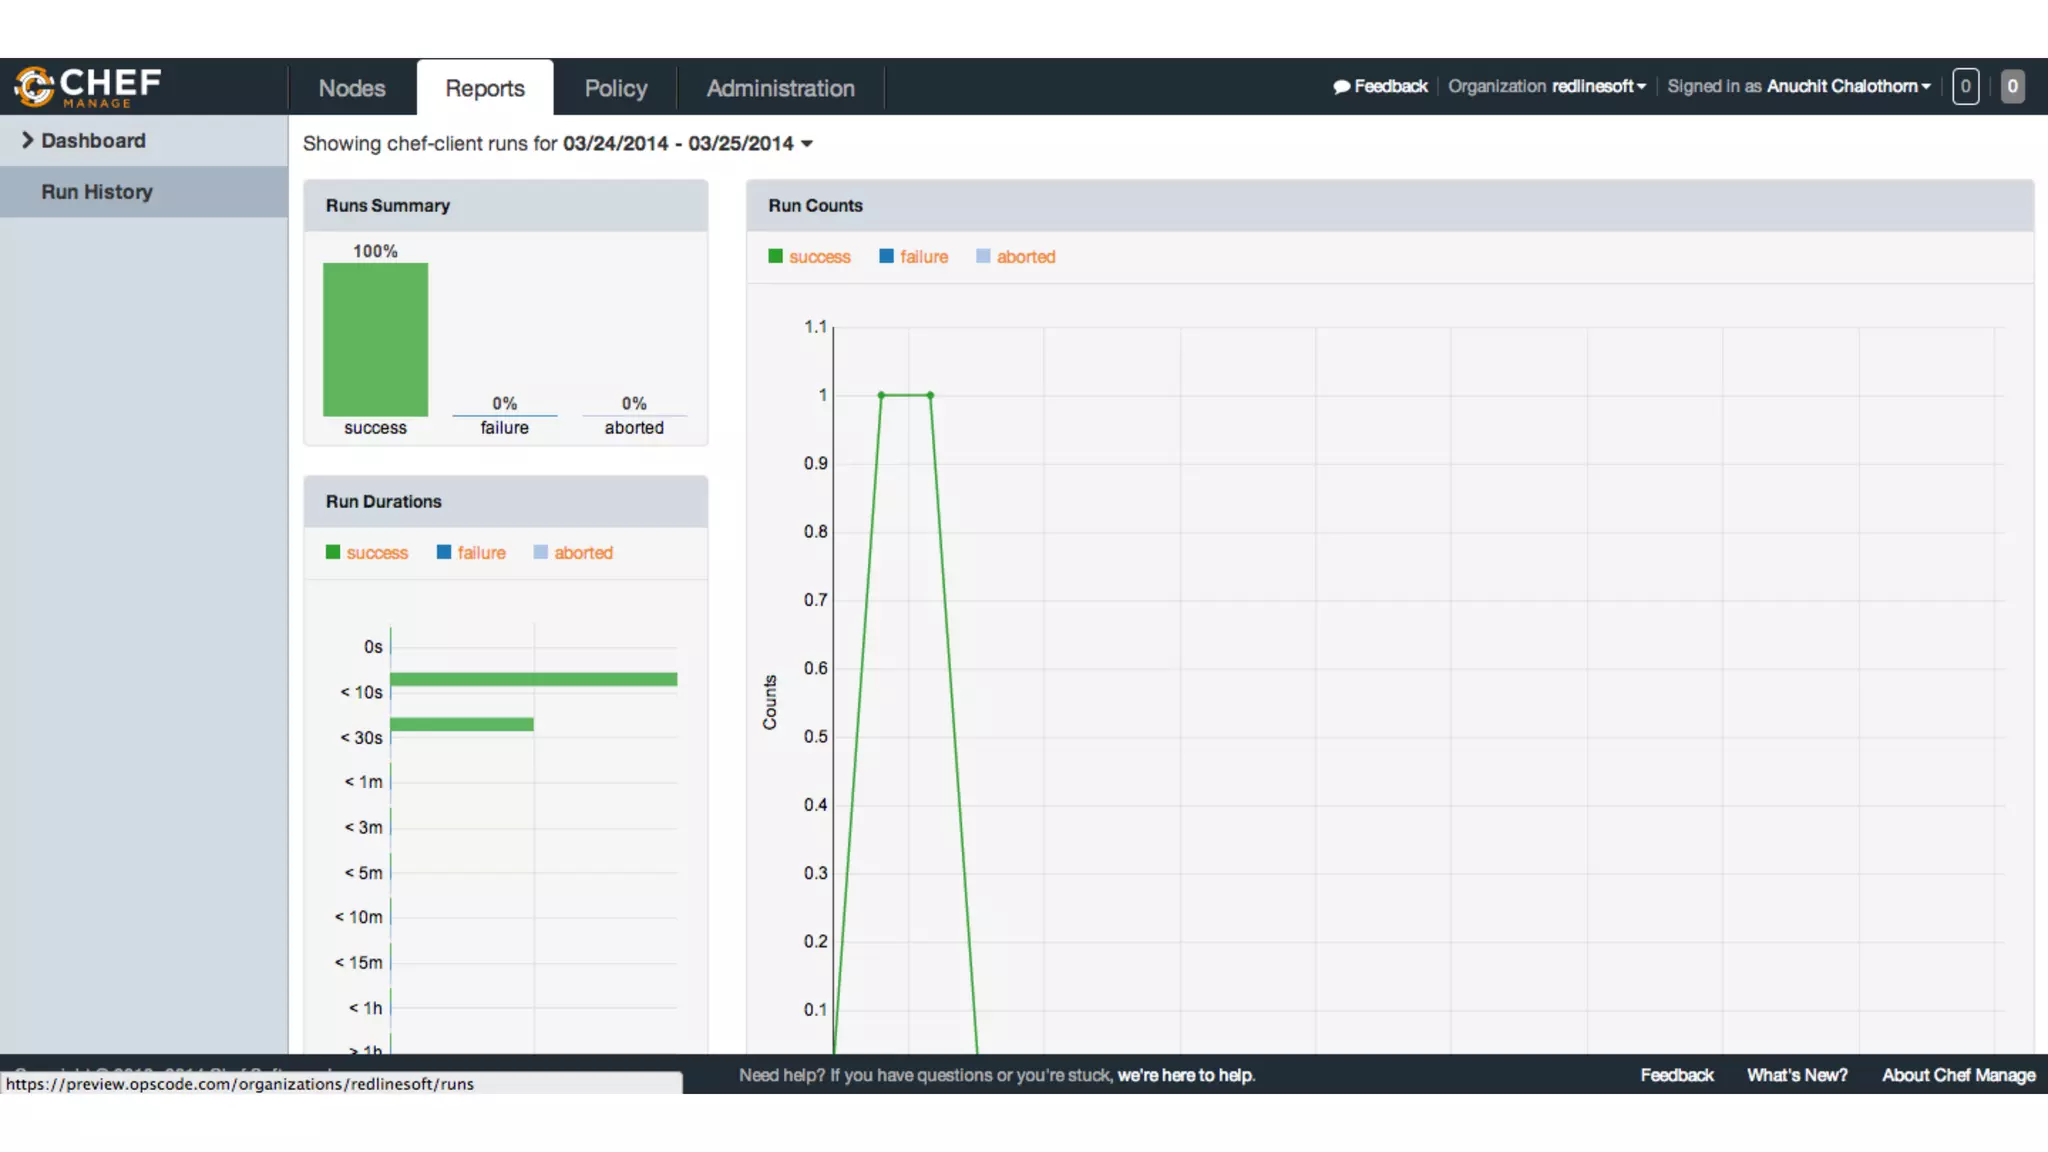Click the Feedback speech bubble icon
This screenshot has width=2048, height=1152.
(x=1341, y=87)
